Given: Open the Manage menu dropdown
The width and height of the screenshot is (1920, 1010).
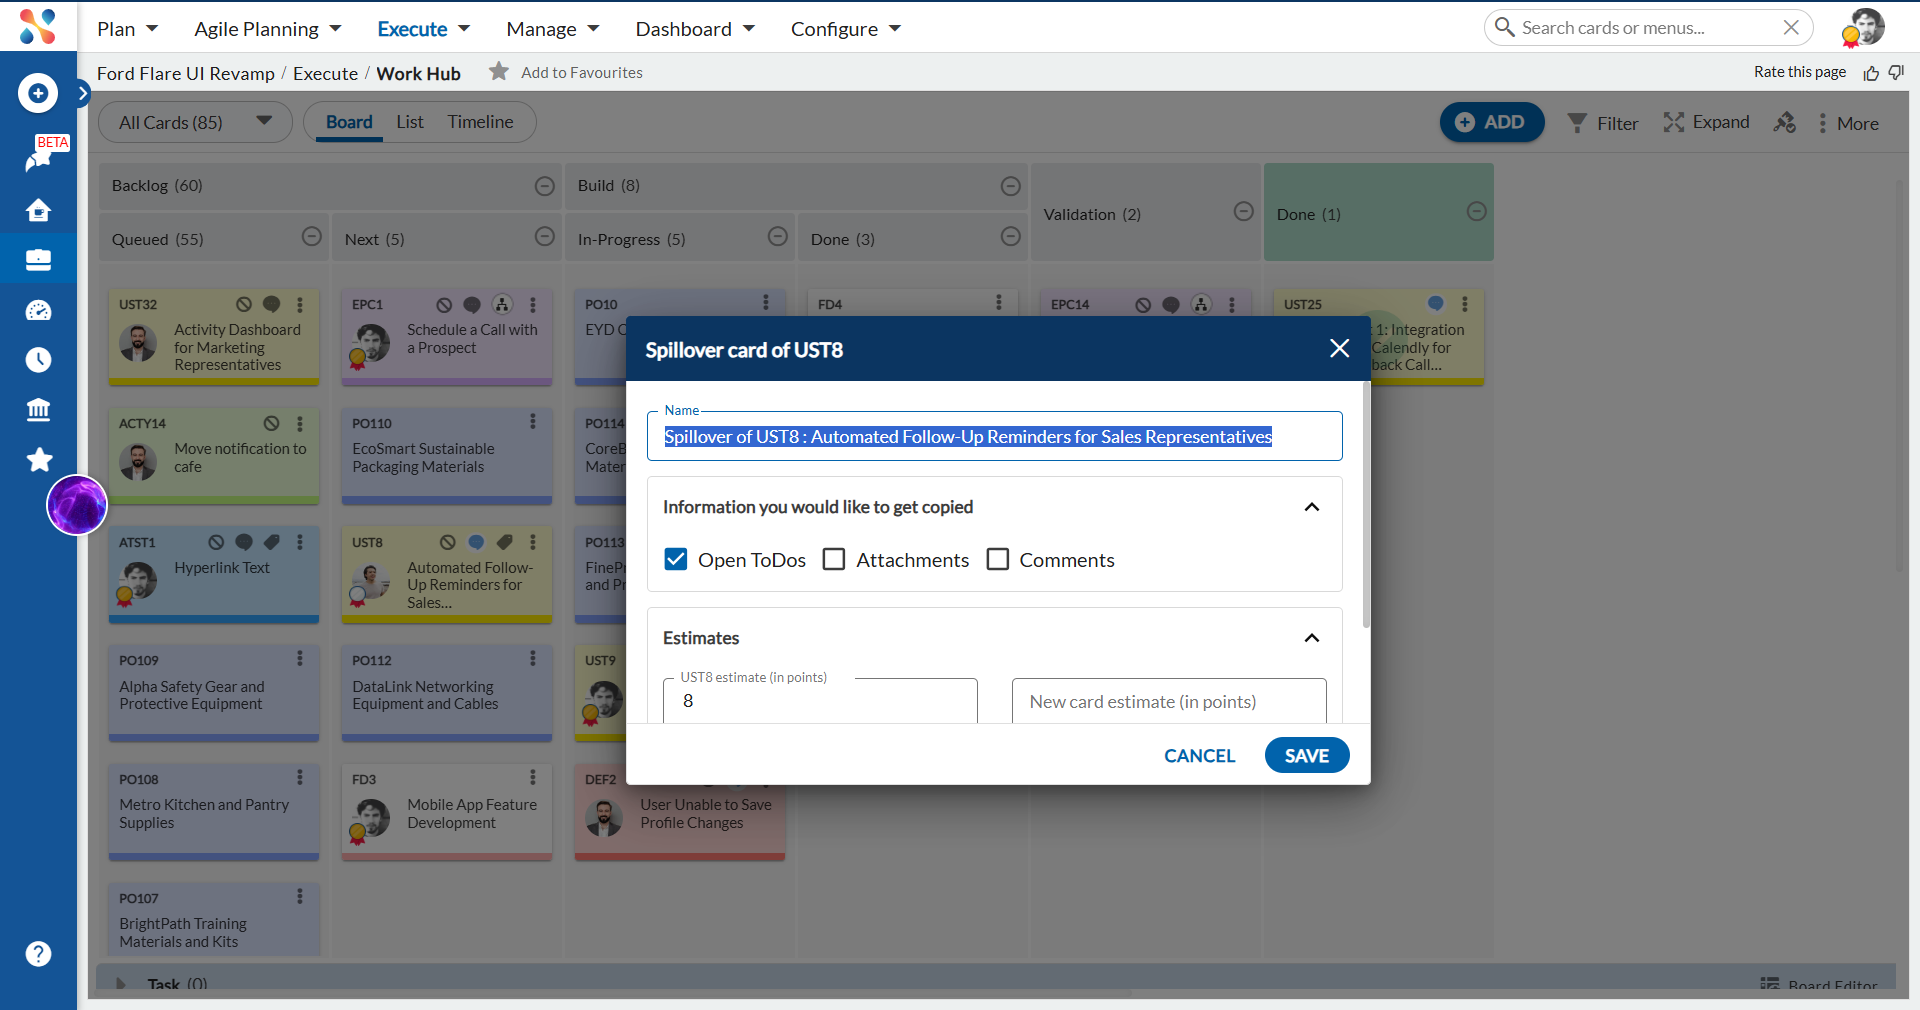Looking at the screenshot, I should pyautogui.click(x=553, y=29).
